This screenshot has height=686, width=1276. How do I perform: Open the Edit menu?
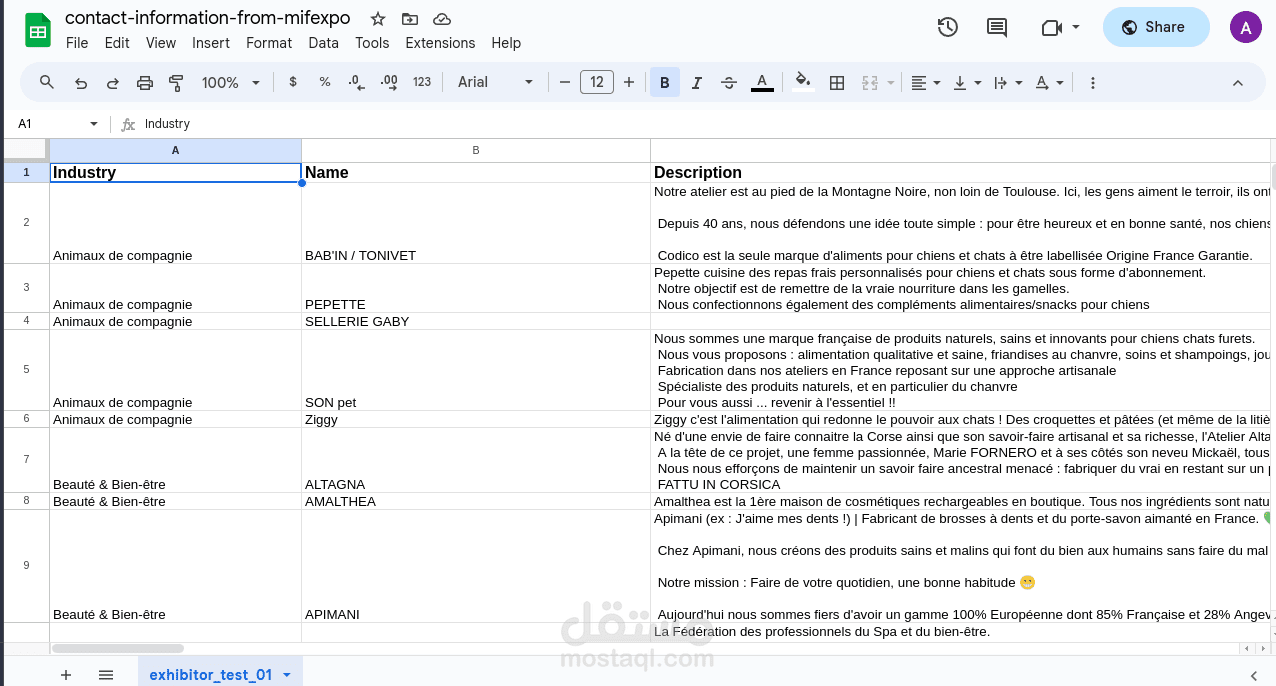point(117,43)
